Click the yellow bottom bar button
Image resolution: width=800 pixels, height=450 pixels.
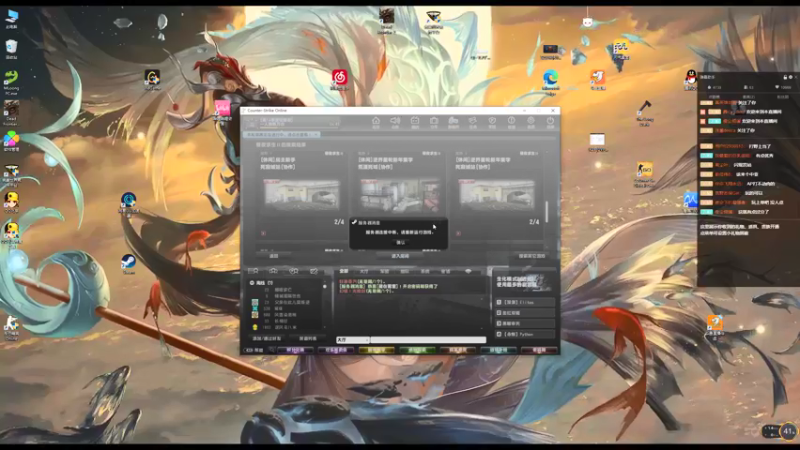tap(377, 351)
